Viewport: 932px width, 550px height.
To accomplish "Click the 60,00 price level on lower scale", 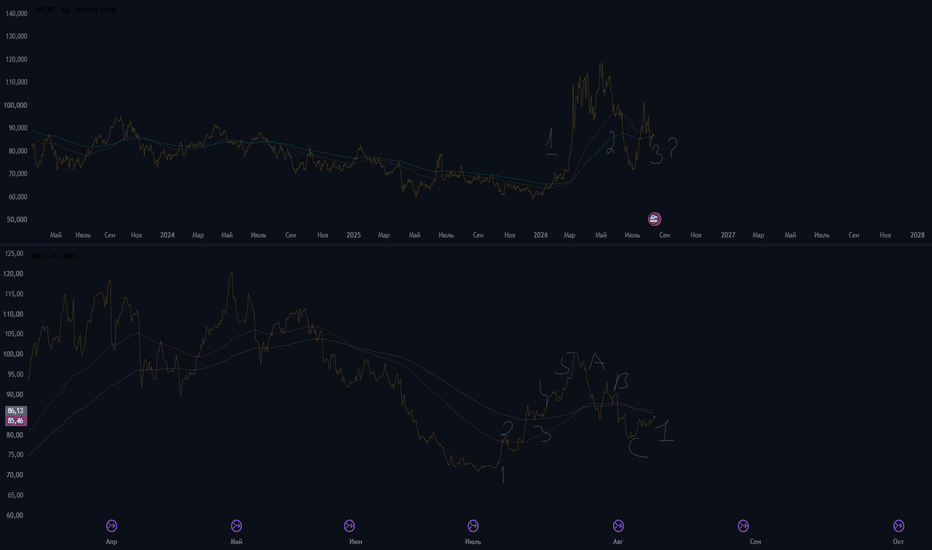I will (x=15, y=515).
